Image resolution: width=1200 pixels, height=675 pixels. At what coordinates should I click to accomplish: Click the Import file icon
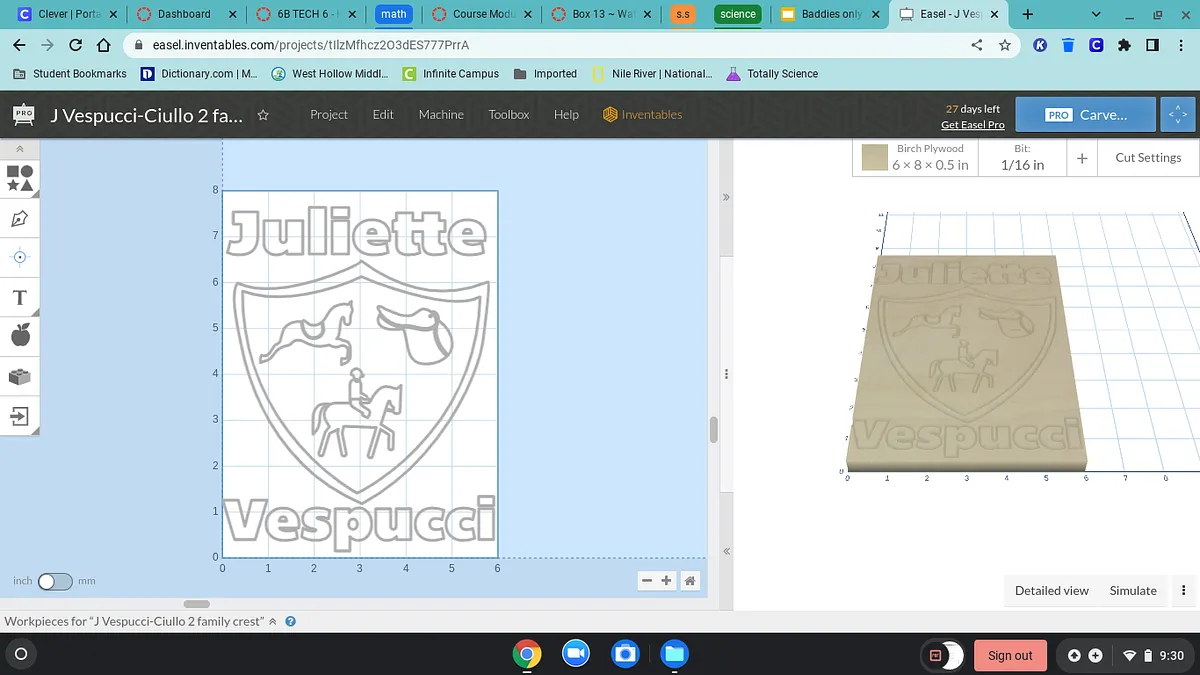20,415
